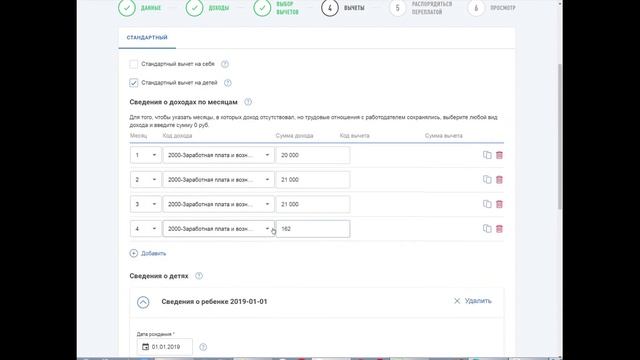640x360 pixels.
Task: Click the page vertical scrollbar
Action: tap(560, 137)
